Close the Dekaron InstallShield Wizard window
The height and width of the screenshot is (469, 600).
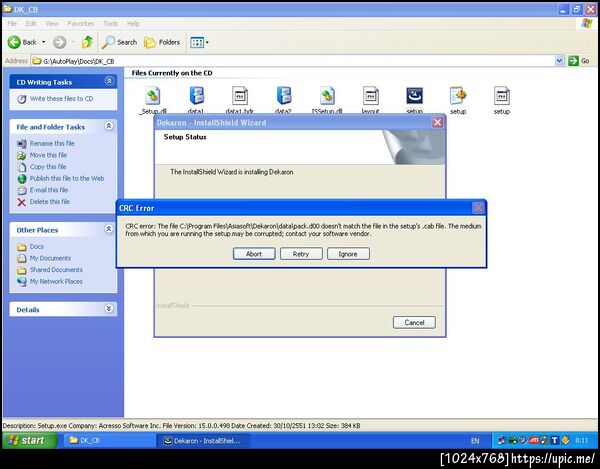coord(437,122)
